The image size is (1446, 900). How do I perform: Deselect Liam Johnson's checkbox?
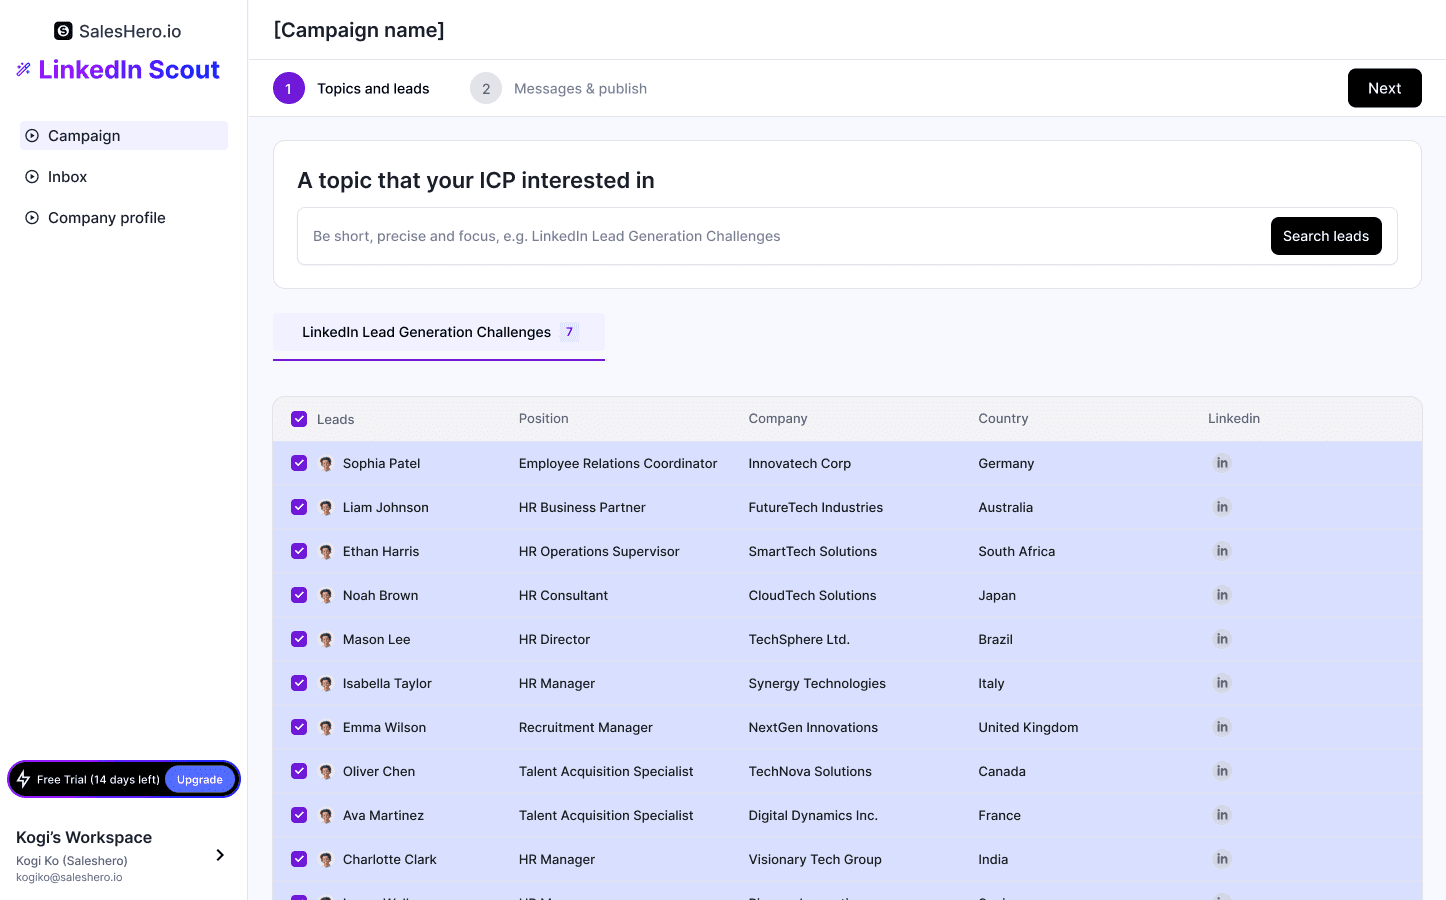point(299,507)
